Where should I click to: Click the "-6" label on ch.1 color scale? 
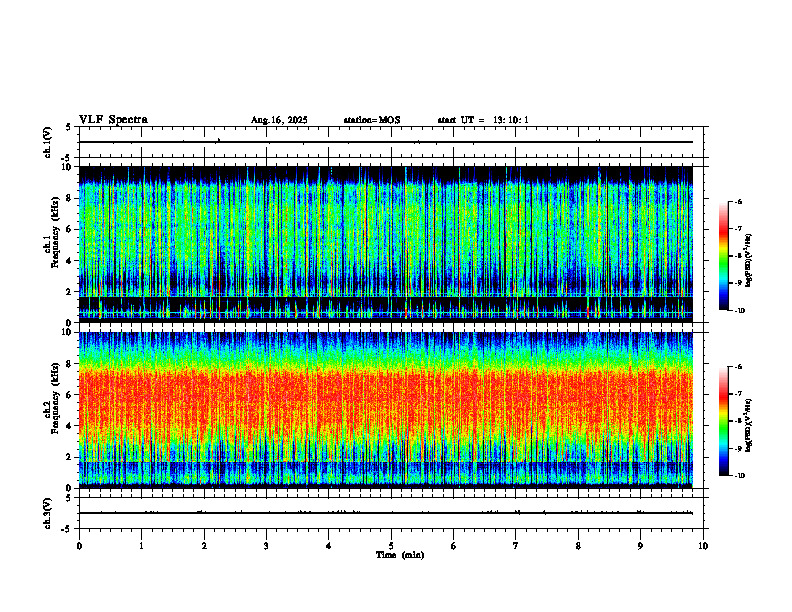pyautogui.click(x=739, y=202)
